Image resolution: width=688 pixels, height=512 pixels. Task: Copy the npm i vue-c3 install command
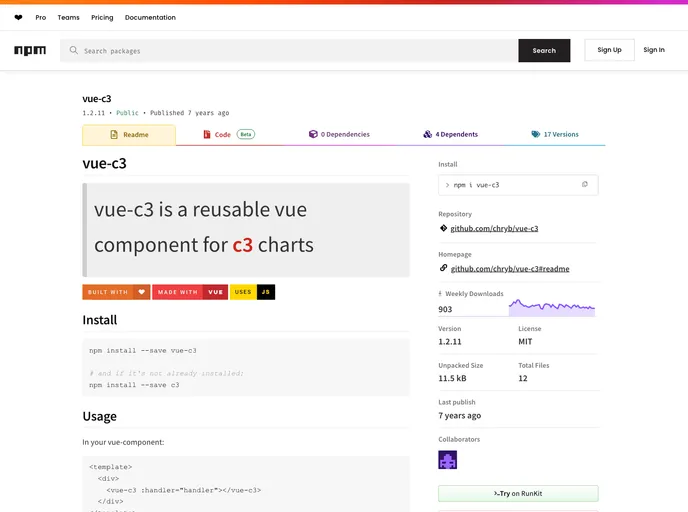[584, 184]
